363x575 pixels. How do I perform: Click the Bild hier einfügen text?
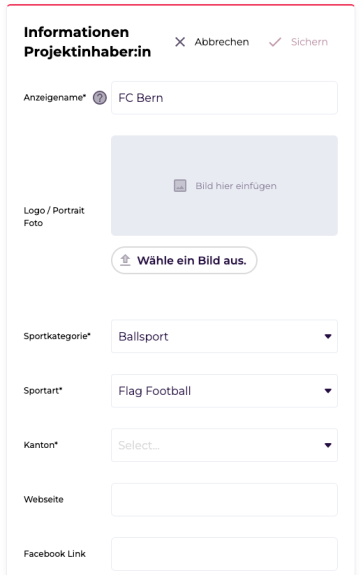[x=236, y=186]
